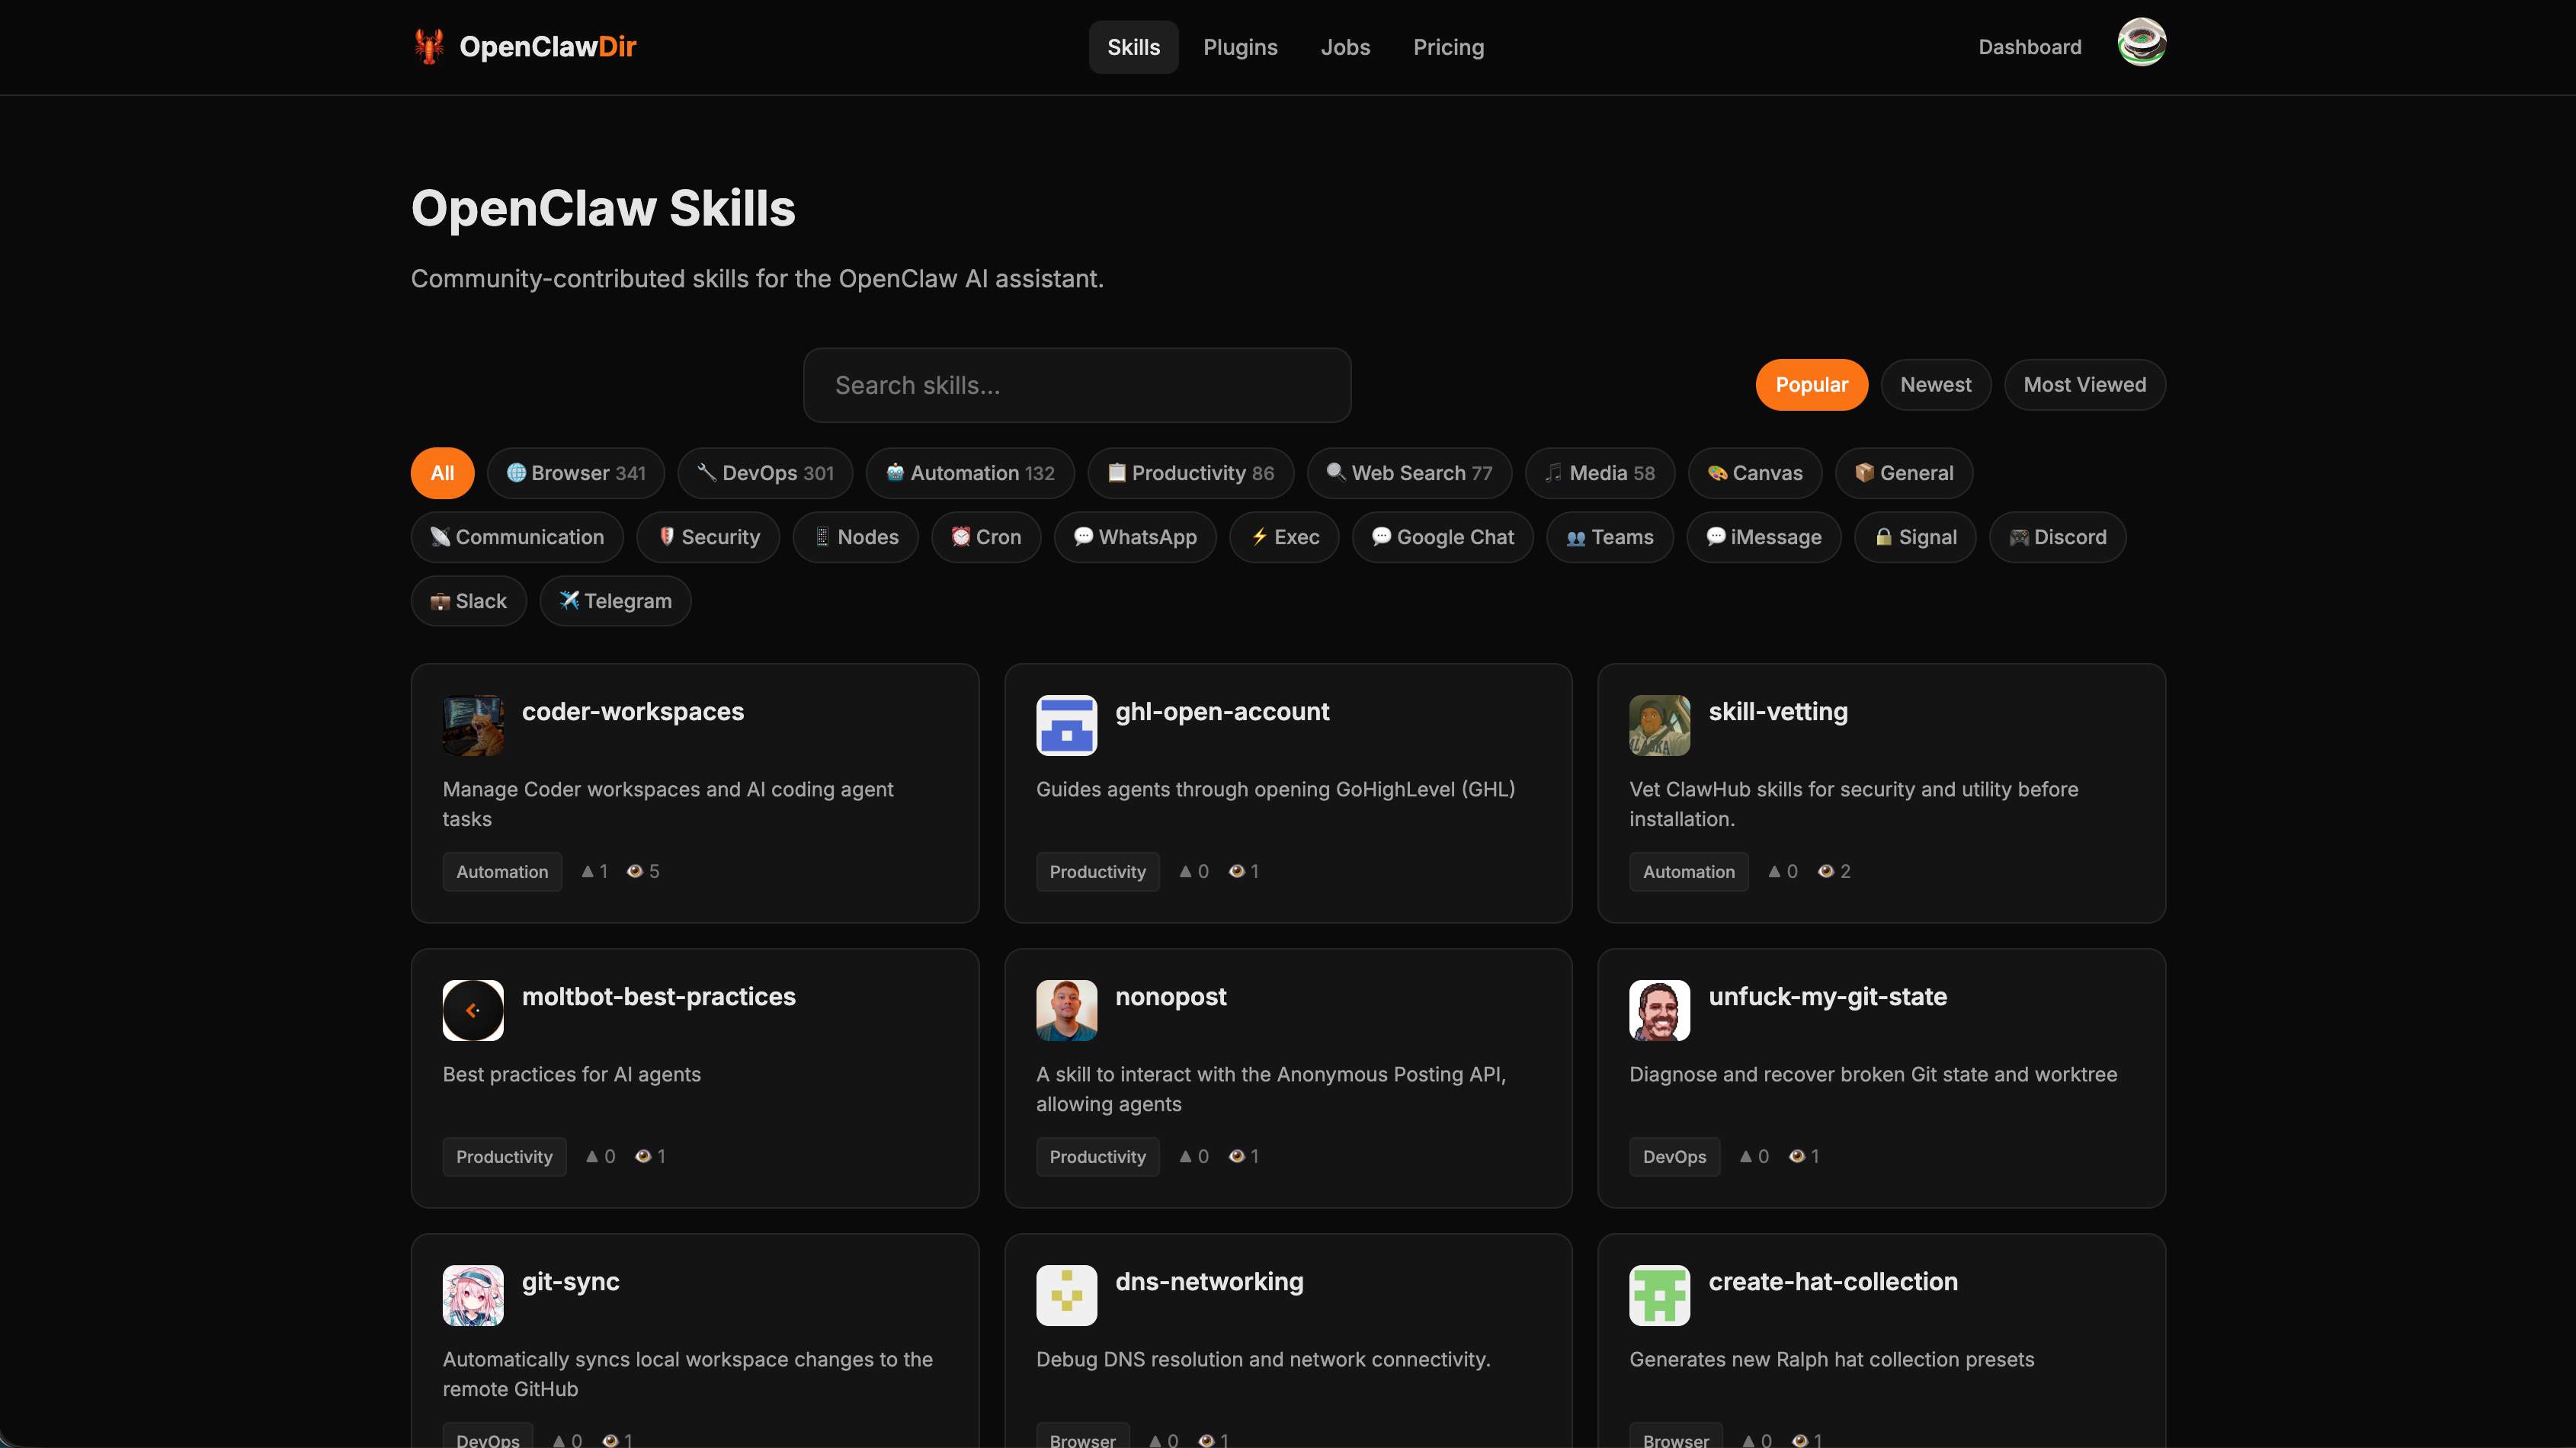Select the create-hat-collection green icon
Image resolution: width=2576 pixels, height=1448 pixels.
(1658, 1294)
